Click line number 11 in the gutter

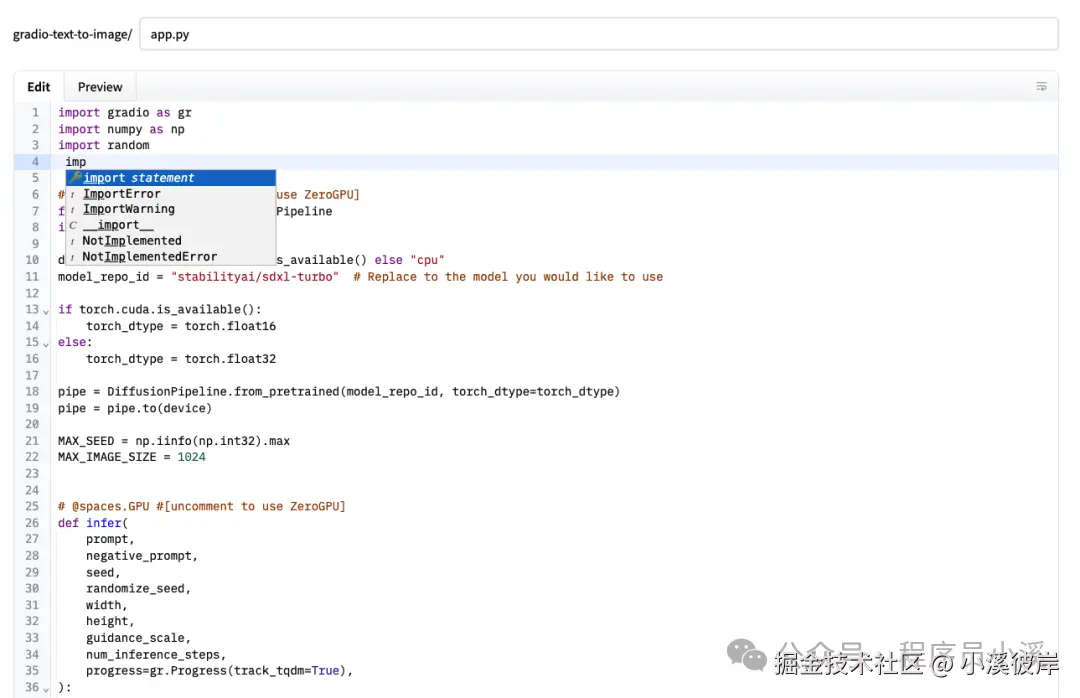pyautogui.click(x=32, y=277)
